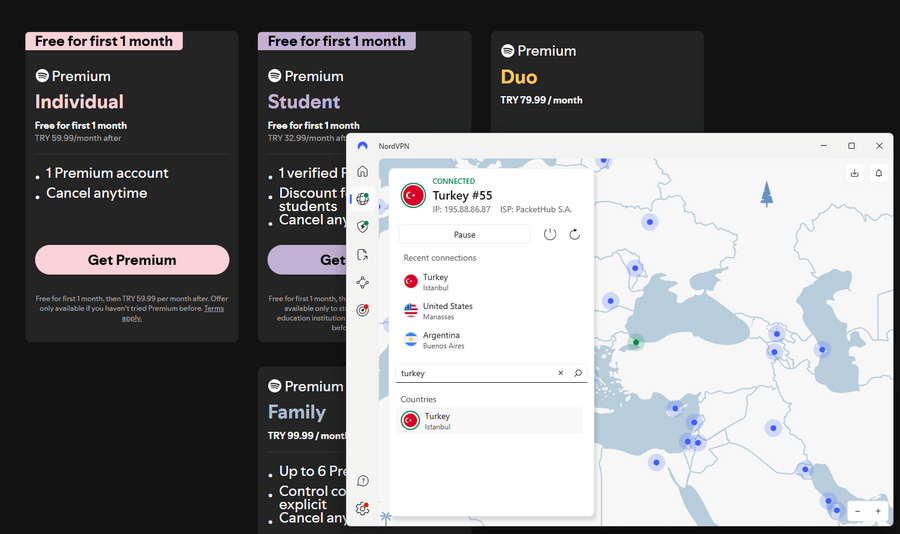Maximize the NordVPN window

click(851, 146)
